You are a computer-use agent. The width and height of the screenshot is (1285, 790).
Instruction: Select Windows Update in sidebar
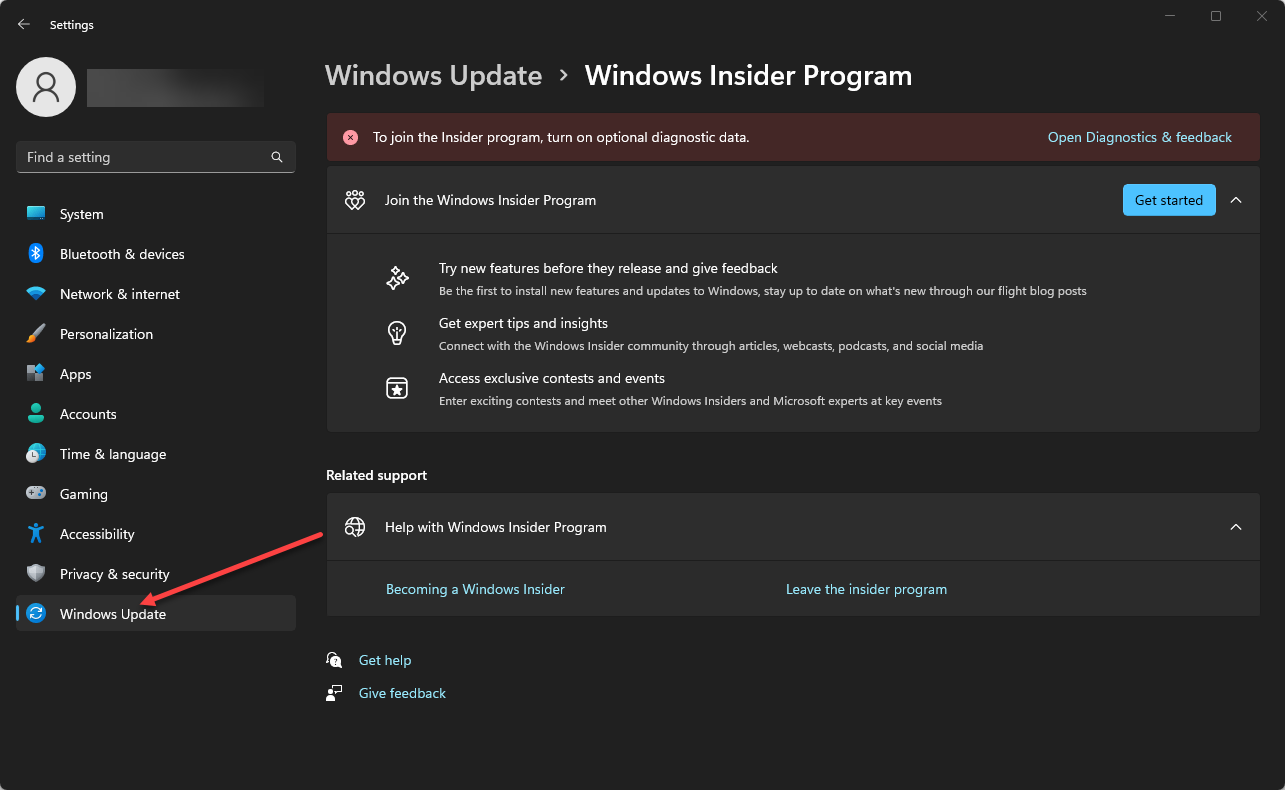[156, 614]
